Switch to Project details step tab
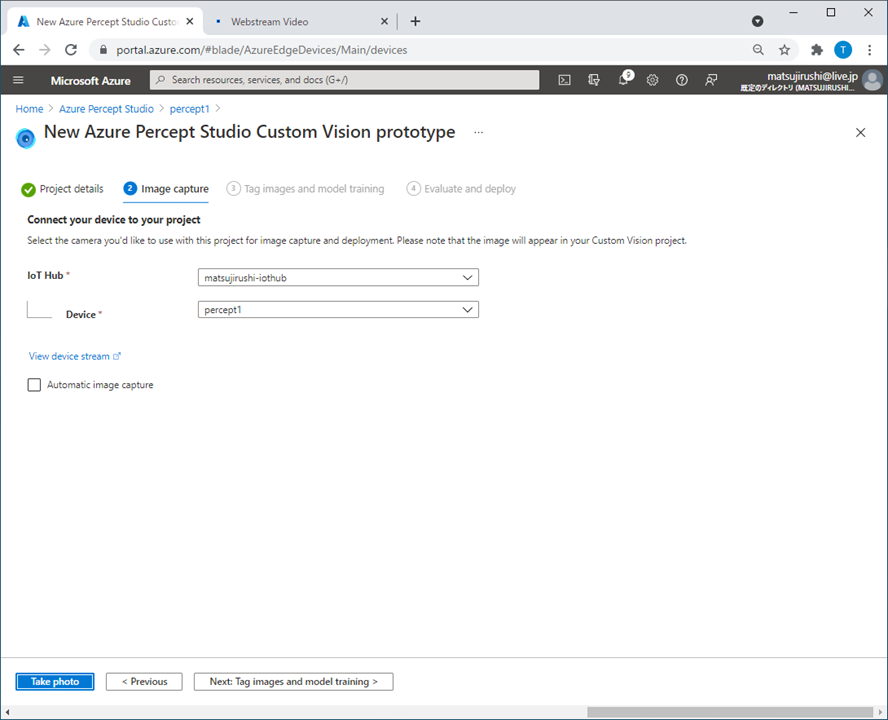Viewport: 888px width, 720px height. point(62,189)
